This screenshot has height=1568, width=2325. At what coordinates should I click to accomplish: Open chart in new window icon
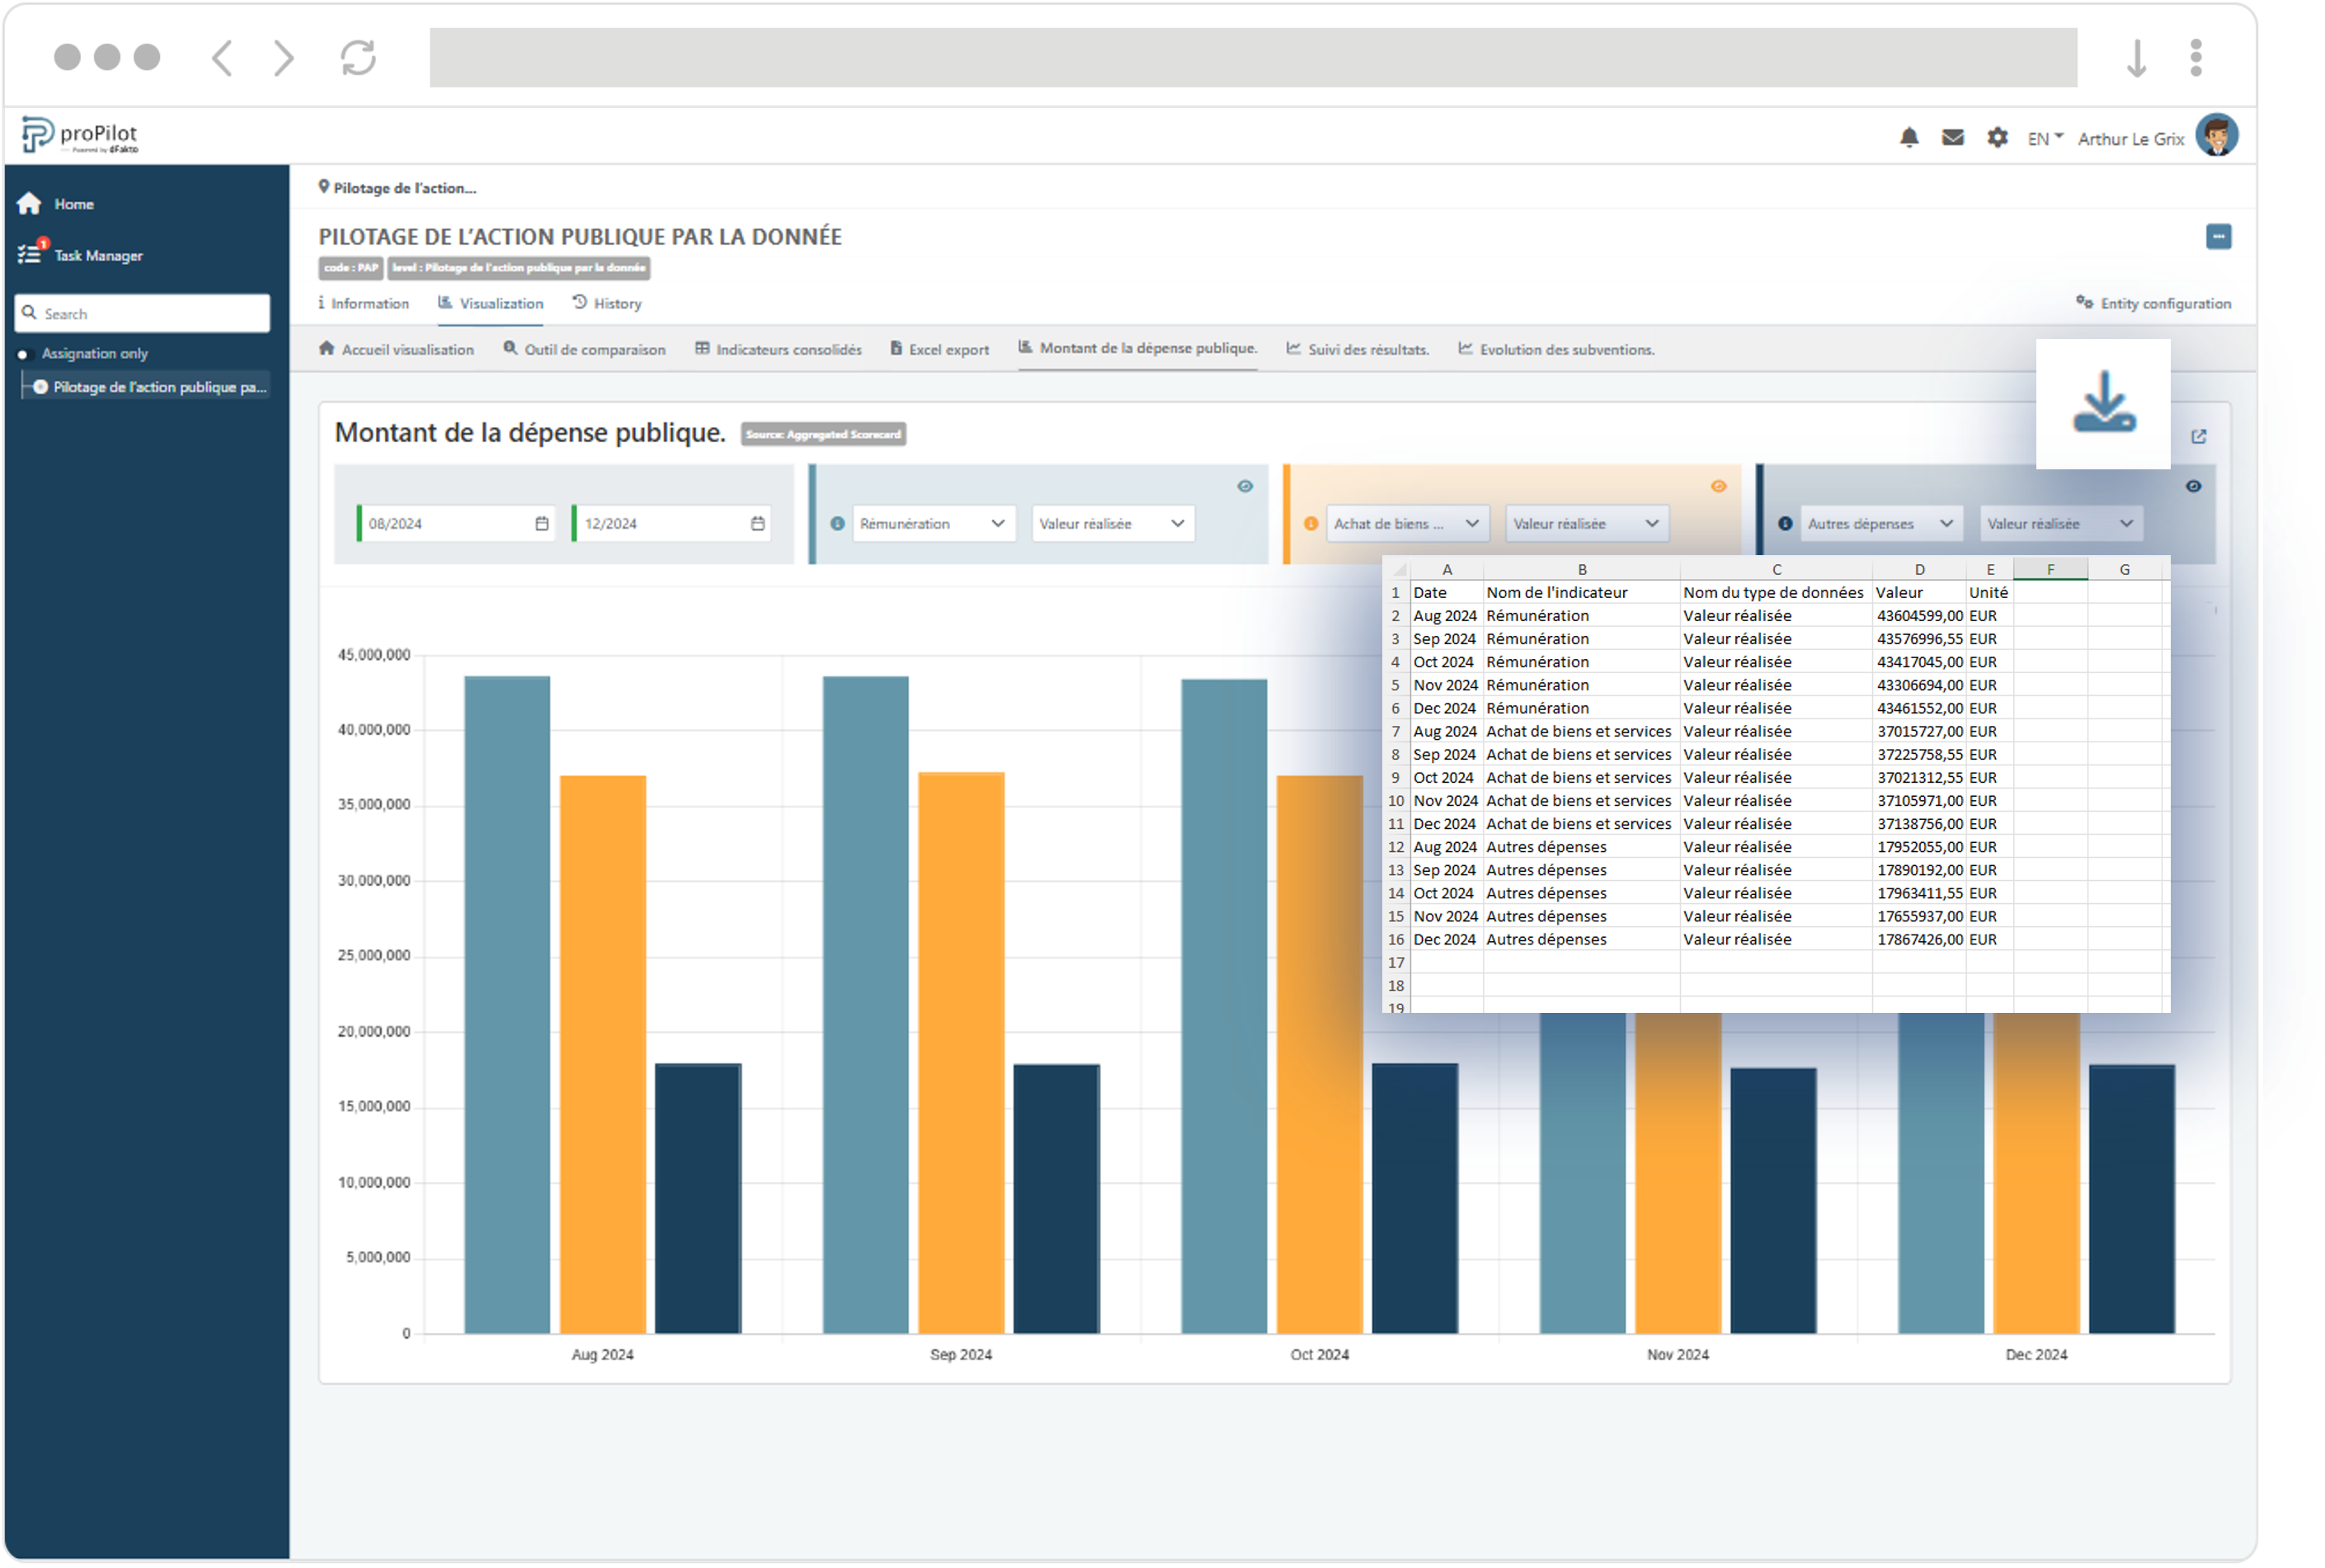pyautogui.click(x=2198, y=437)
